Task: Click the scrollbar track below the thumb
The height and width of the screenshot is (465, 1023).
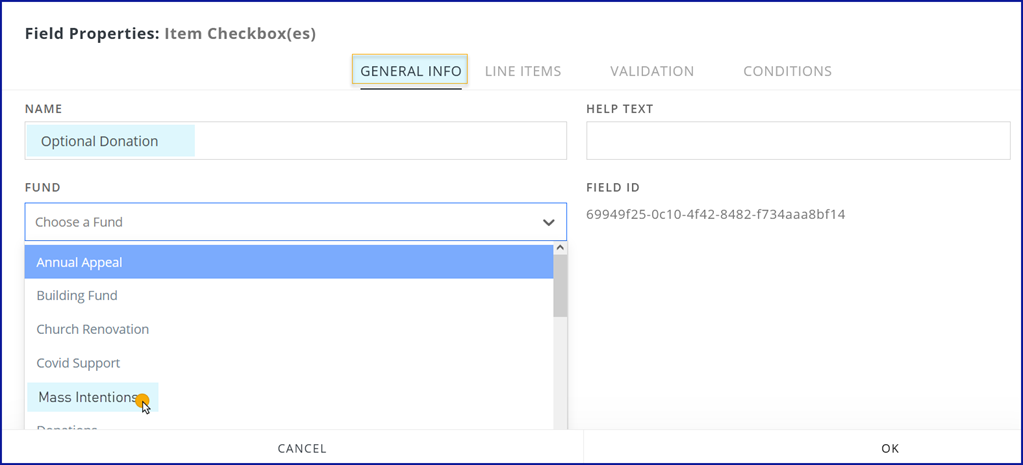Action: [x=560, y=370]
